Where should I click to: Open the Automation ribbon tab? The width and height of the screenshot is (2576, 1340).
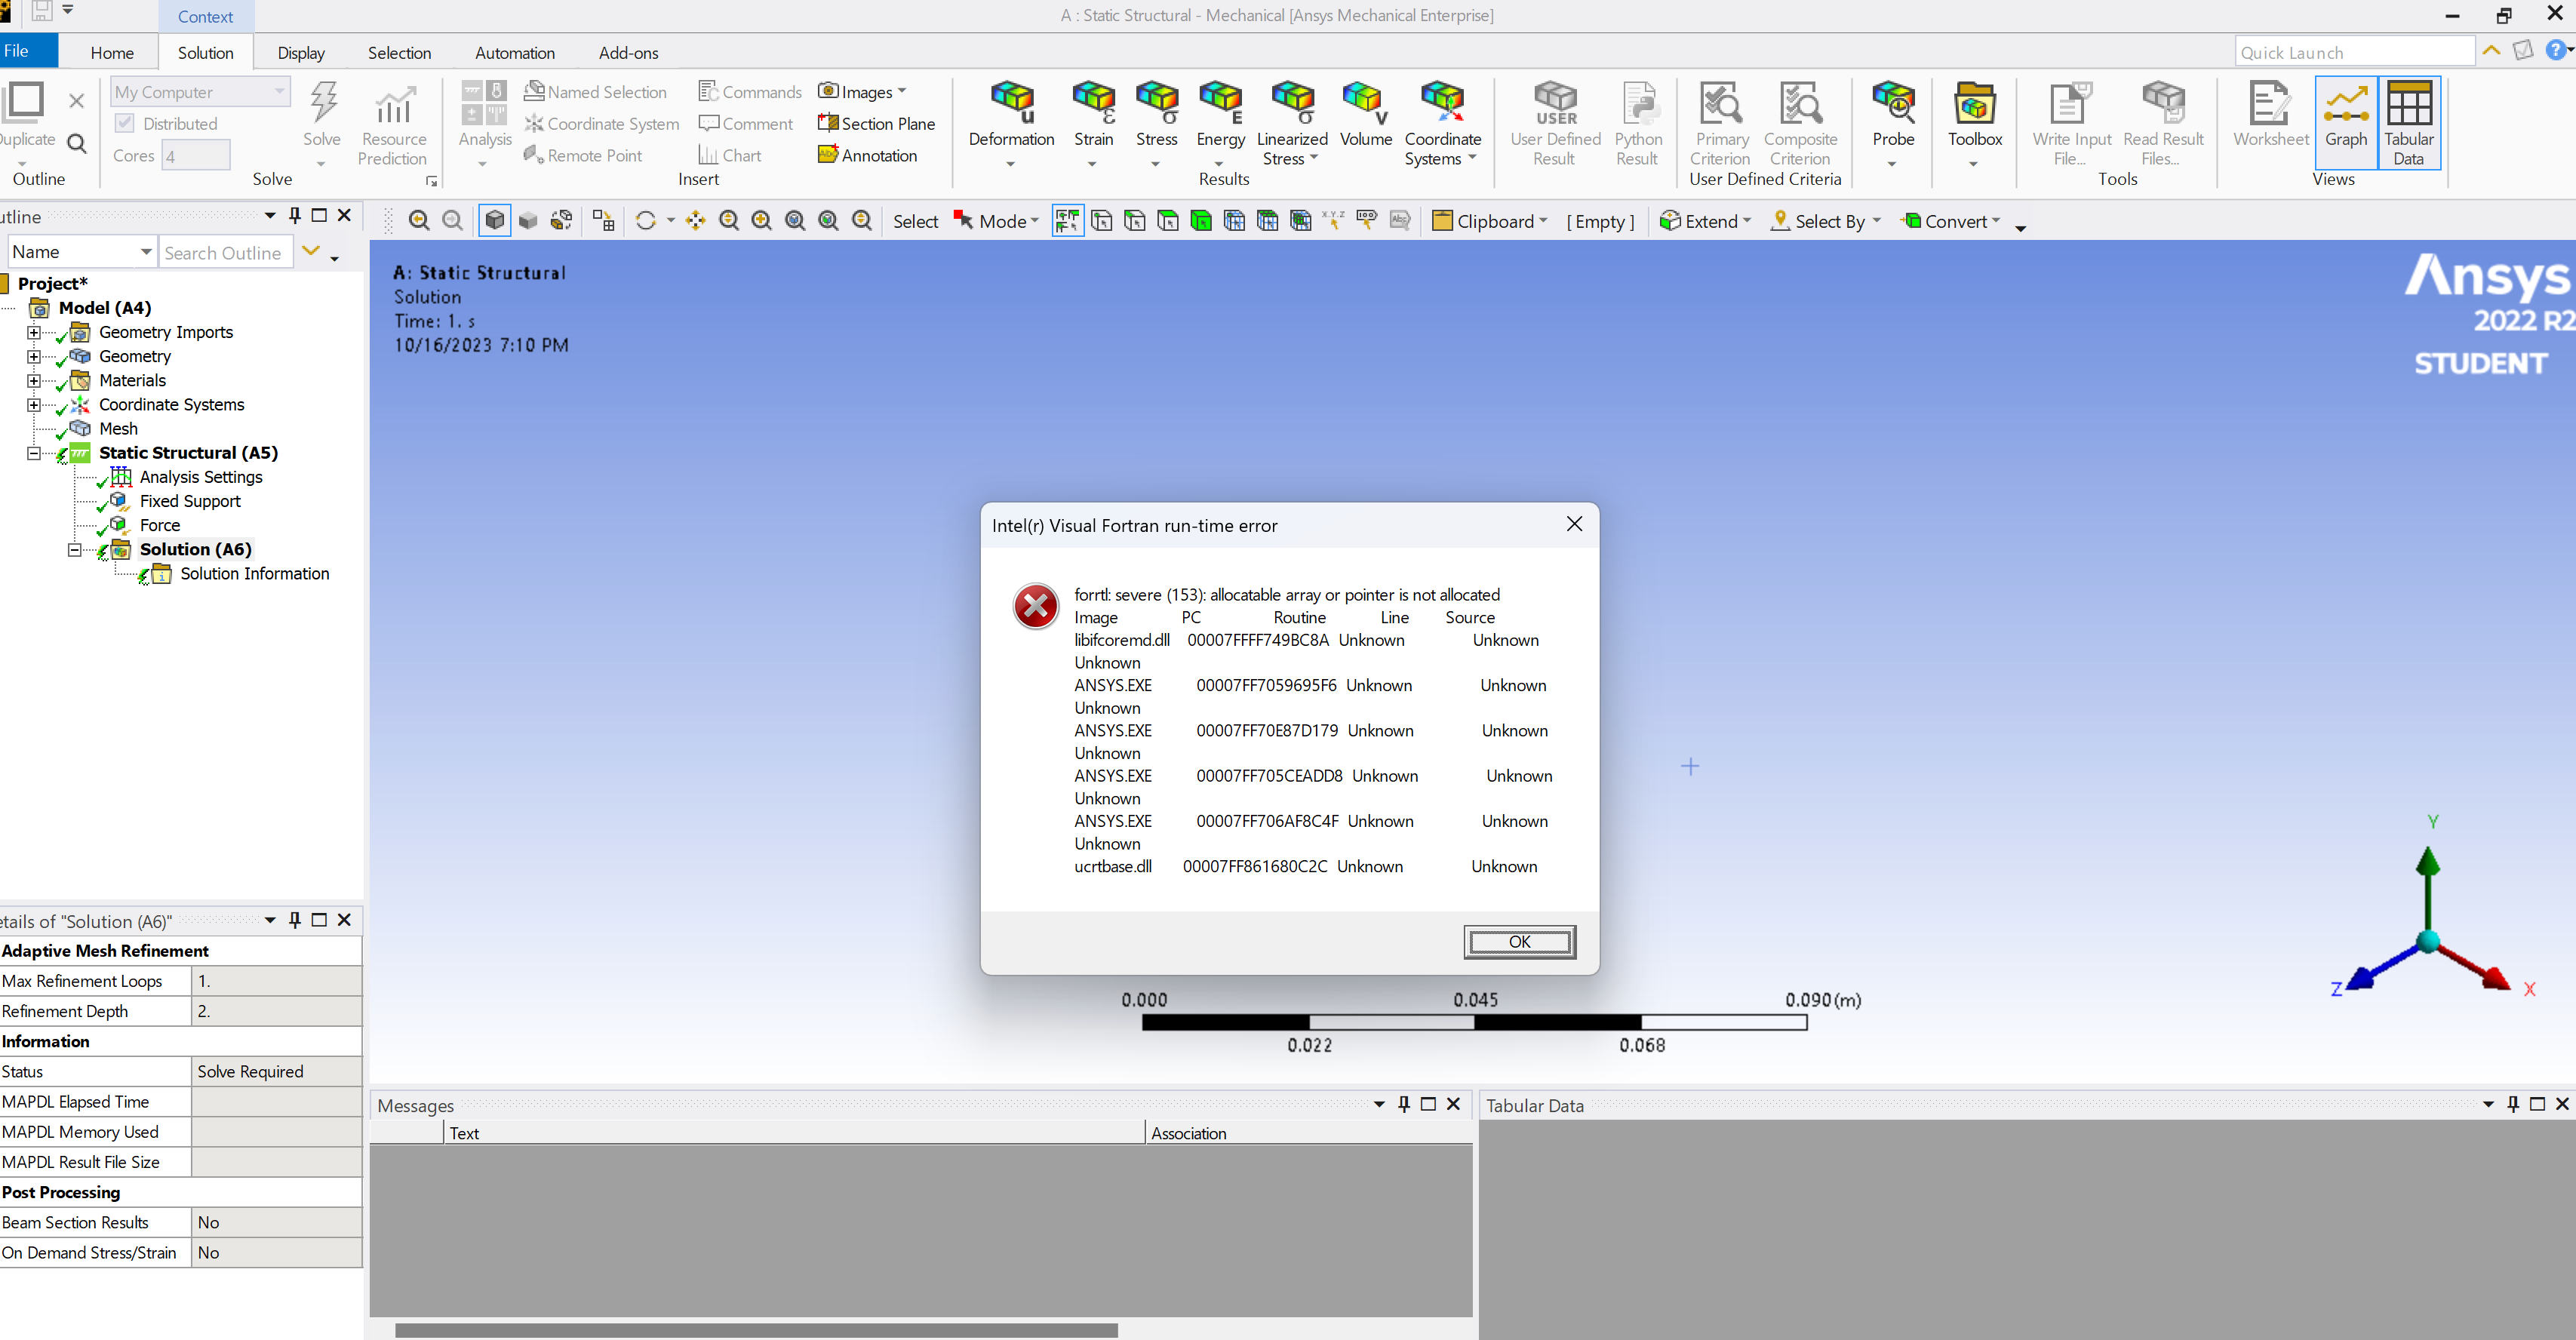[514, 53]
